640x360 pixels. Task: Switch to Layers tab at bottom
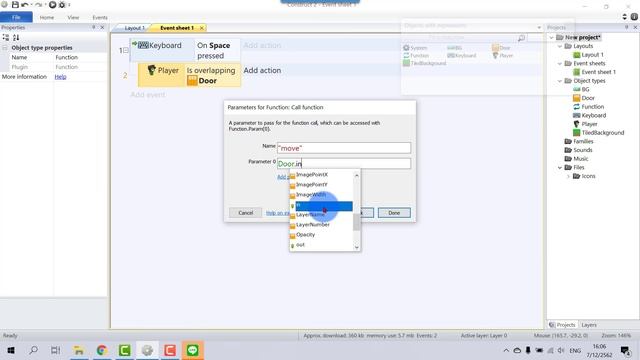589,325
